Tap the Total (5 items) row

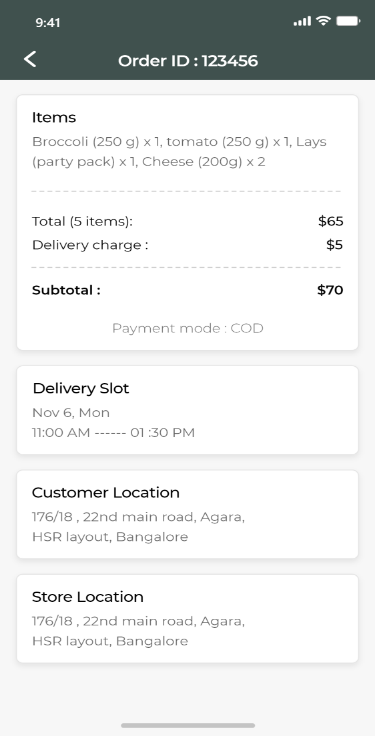188,221
